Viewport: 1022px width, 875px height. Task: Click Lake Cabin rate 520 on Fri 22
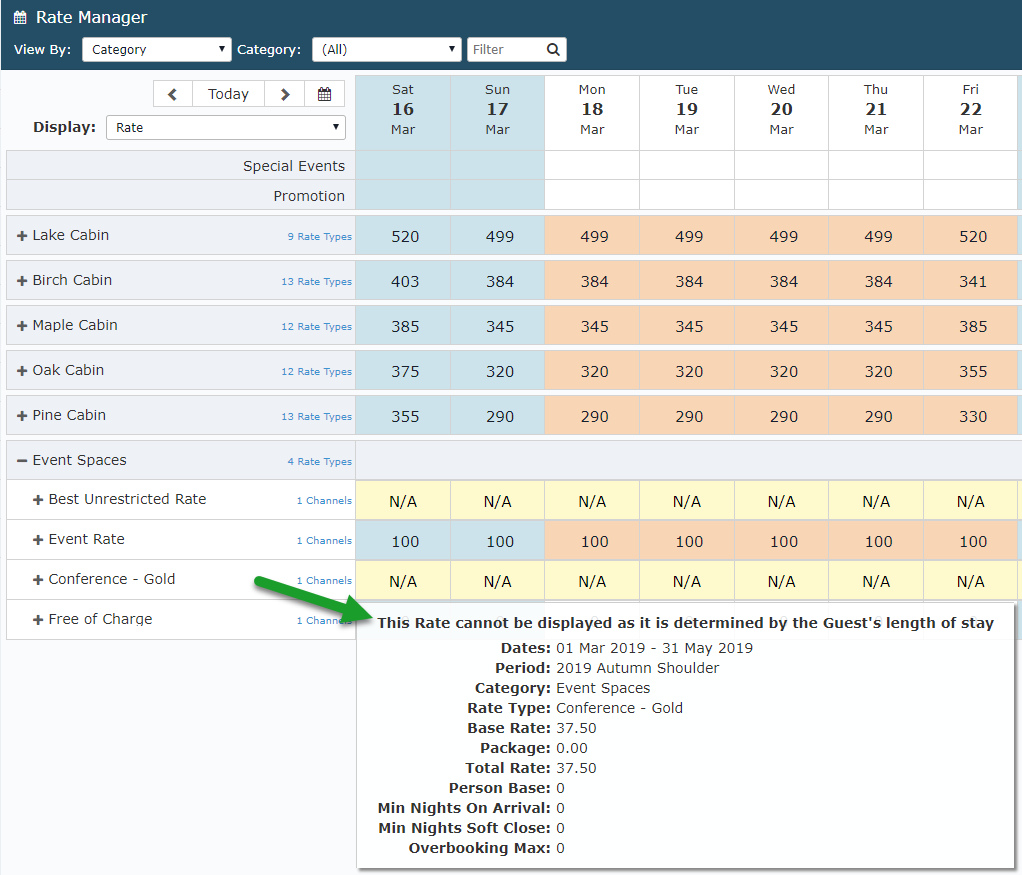(970, 236)
